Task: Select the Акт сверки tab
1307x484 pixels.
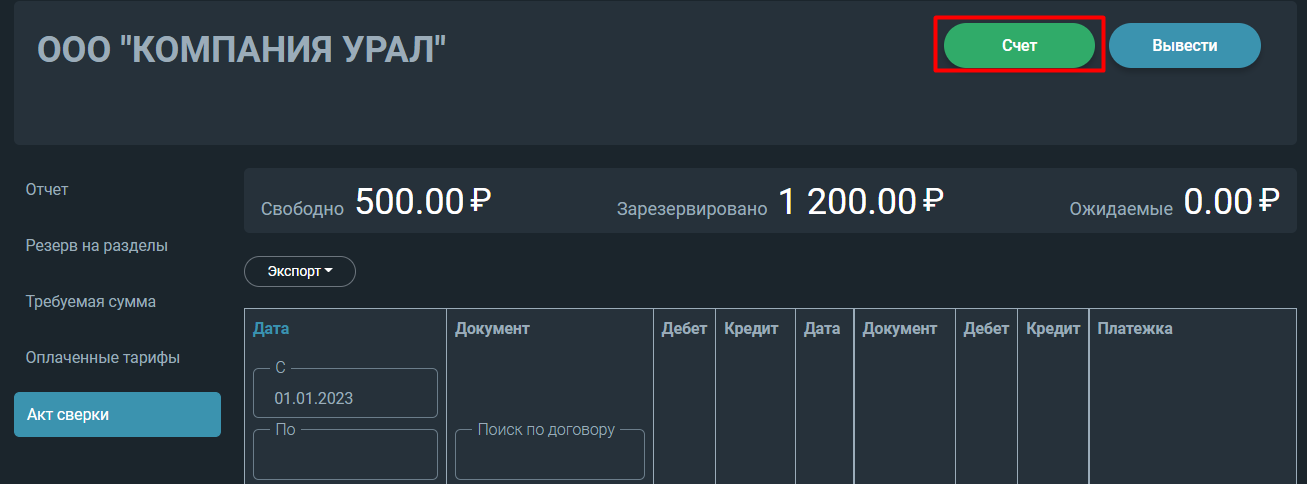Action: tap(117, 414)
